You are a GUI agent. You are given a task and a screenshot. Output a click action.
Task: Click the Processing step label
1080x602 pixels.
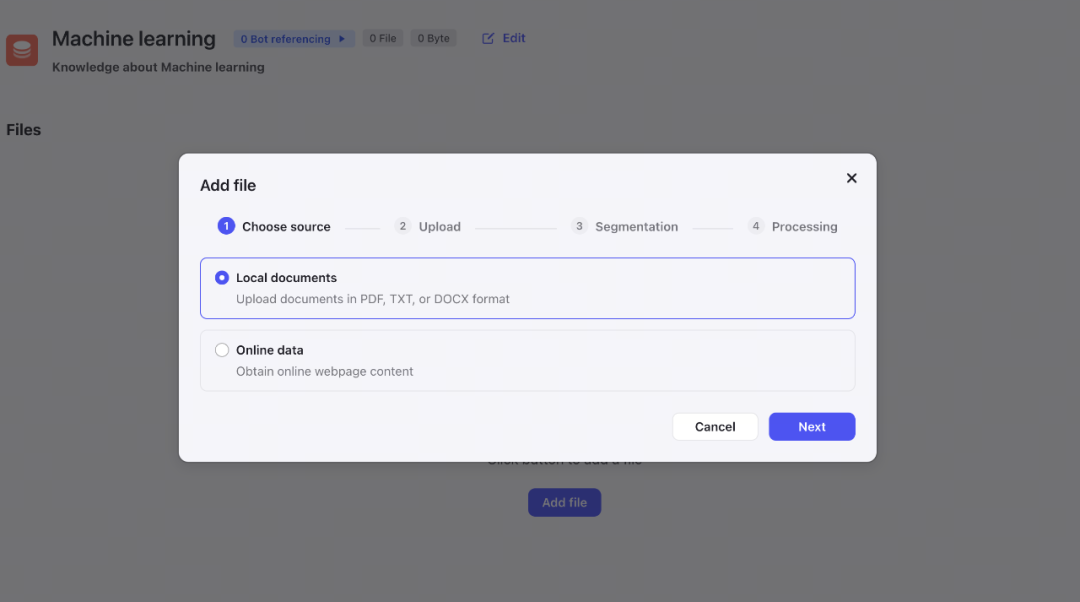tap(804, 227)
